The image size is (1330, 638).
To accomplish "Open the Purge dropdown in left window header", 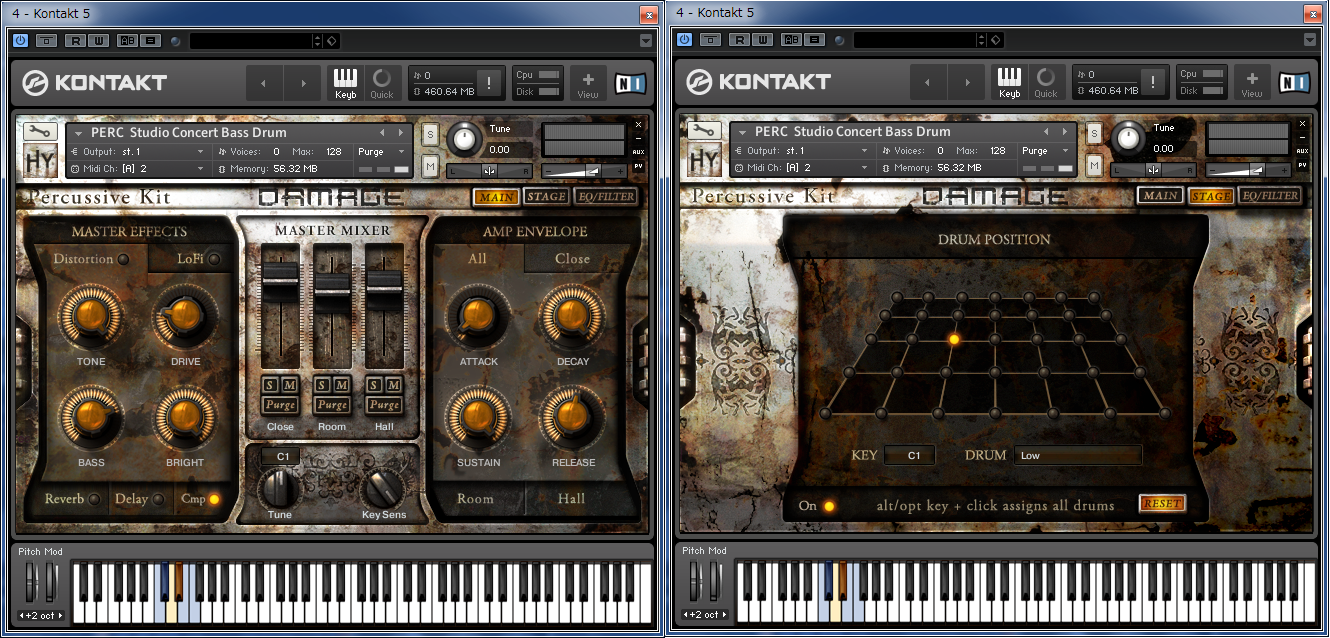I will 382,151.
